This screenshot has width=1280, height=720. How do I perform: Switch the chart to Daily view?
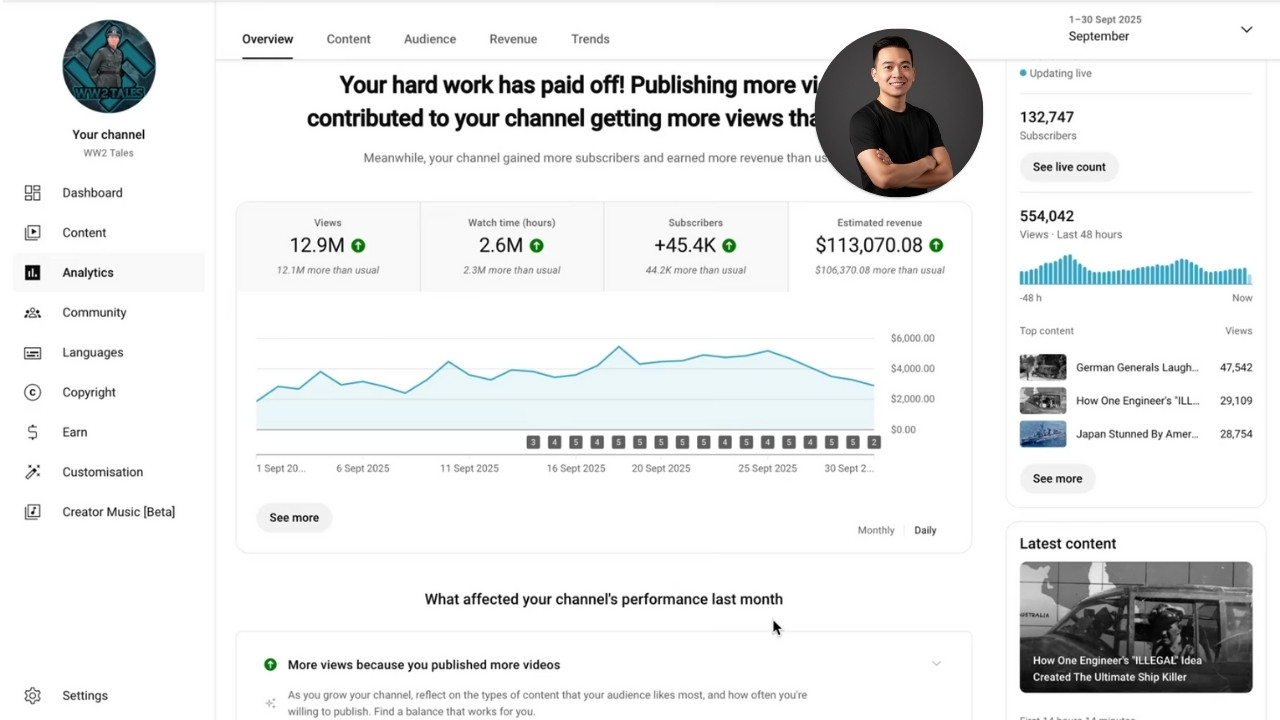tap(925, 530)
